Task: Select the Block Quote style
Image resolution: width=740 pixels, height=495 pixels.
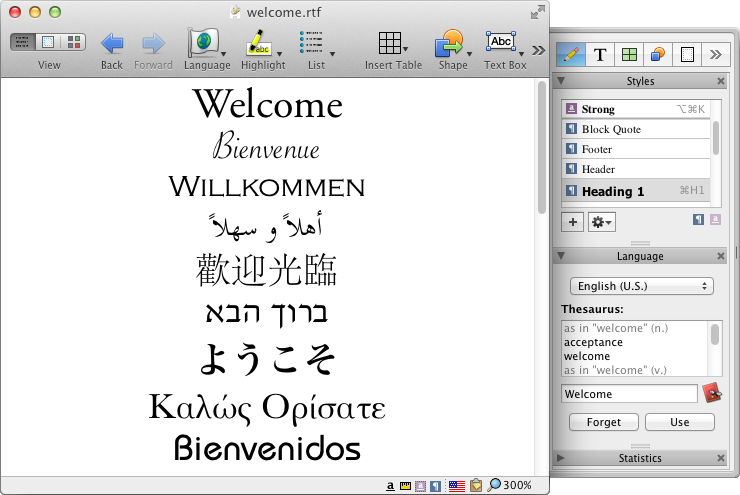Action: tap(611, 129)
